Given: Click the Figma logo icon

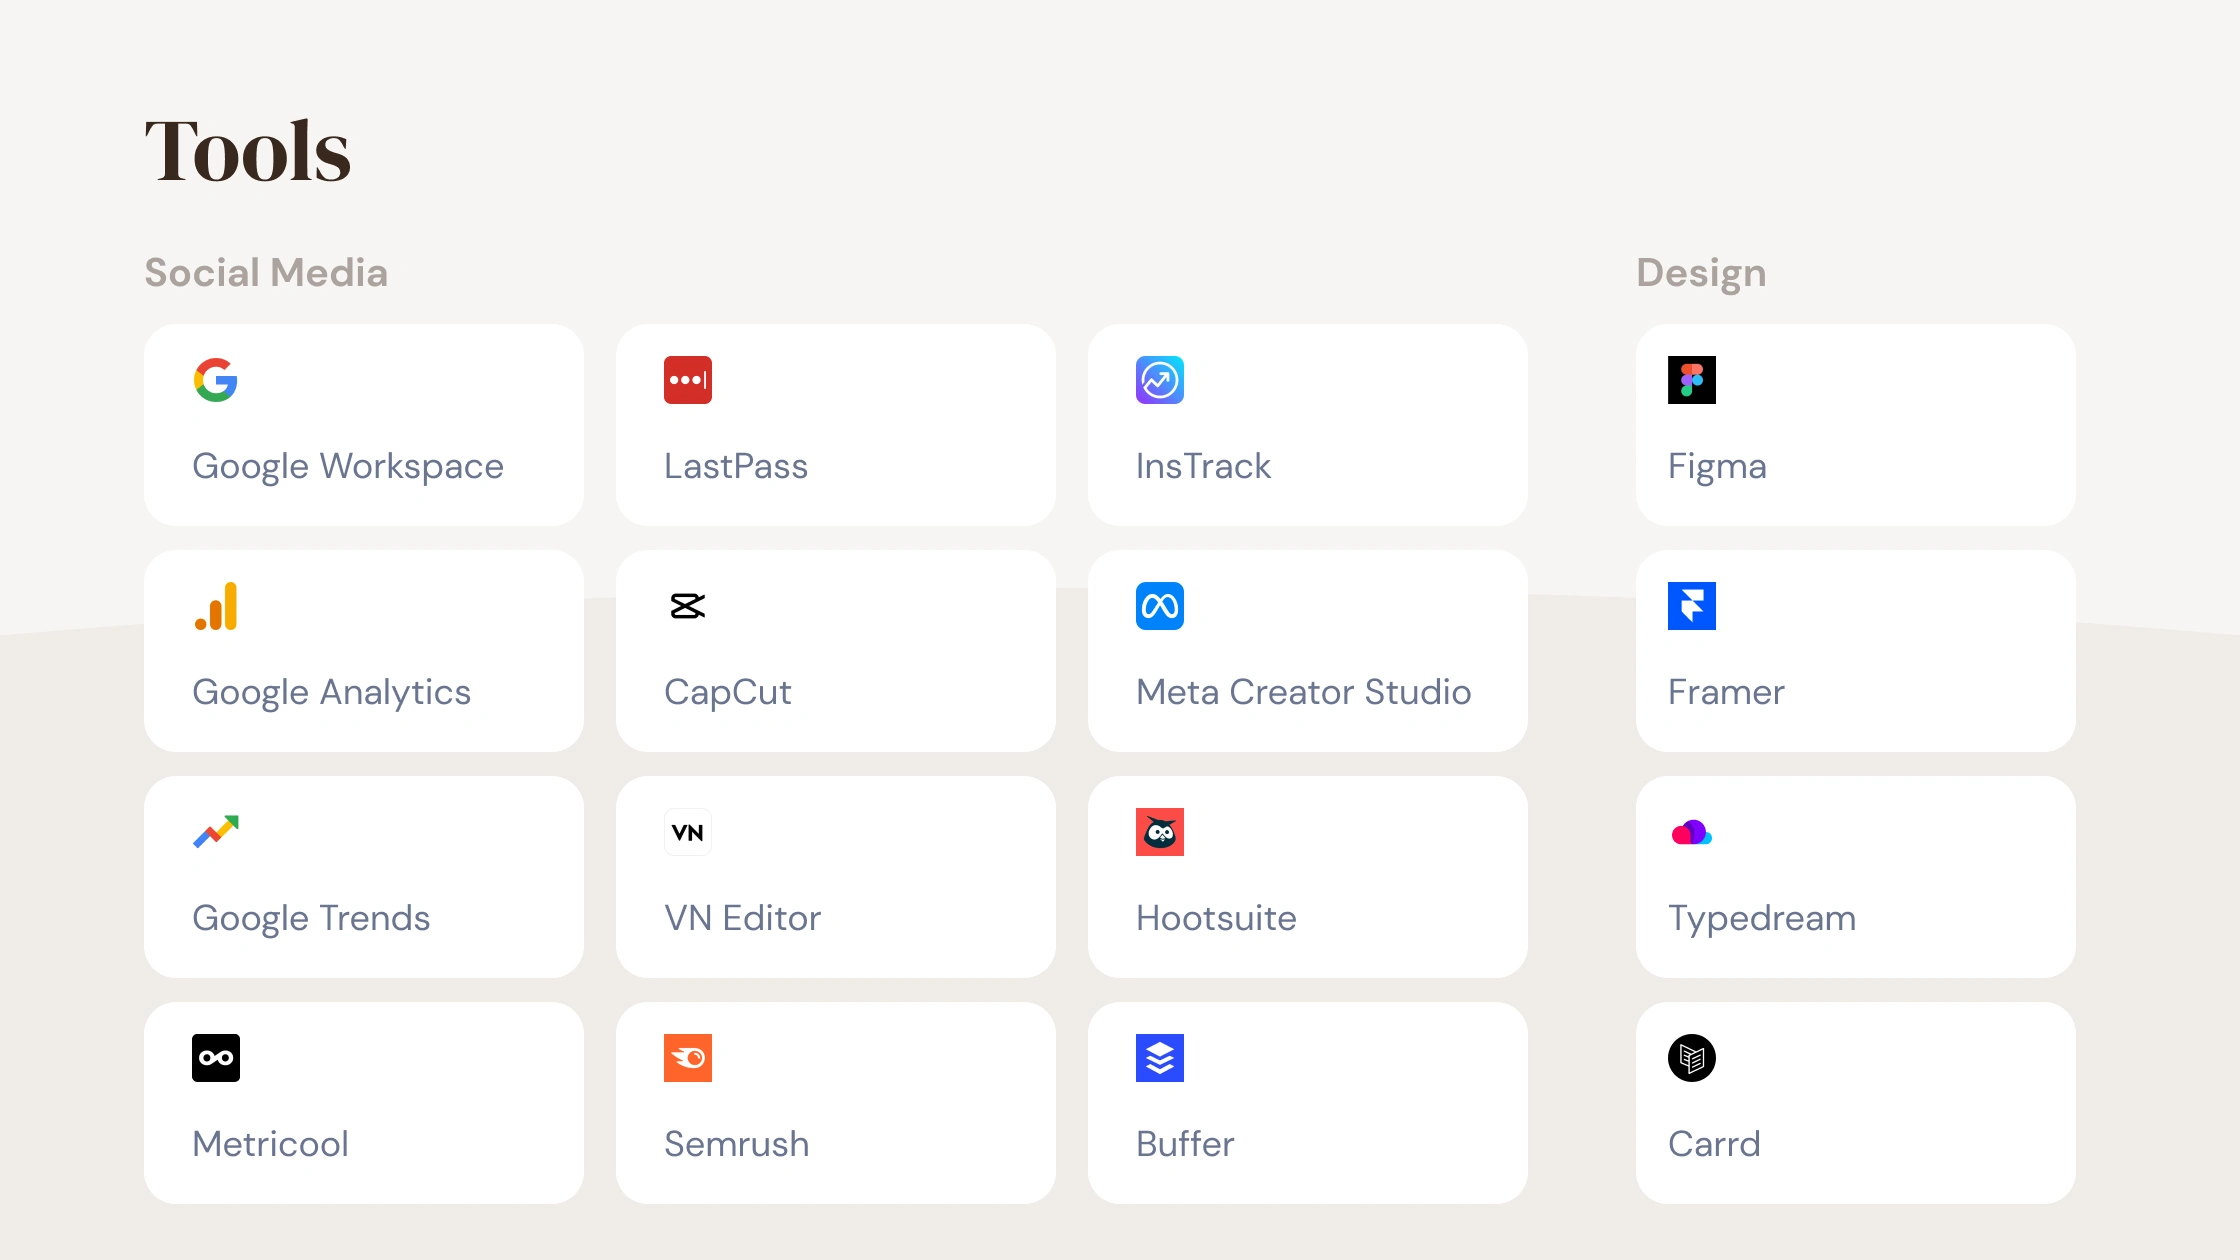Looking at the screenshot, I should coord(1692,380).
